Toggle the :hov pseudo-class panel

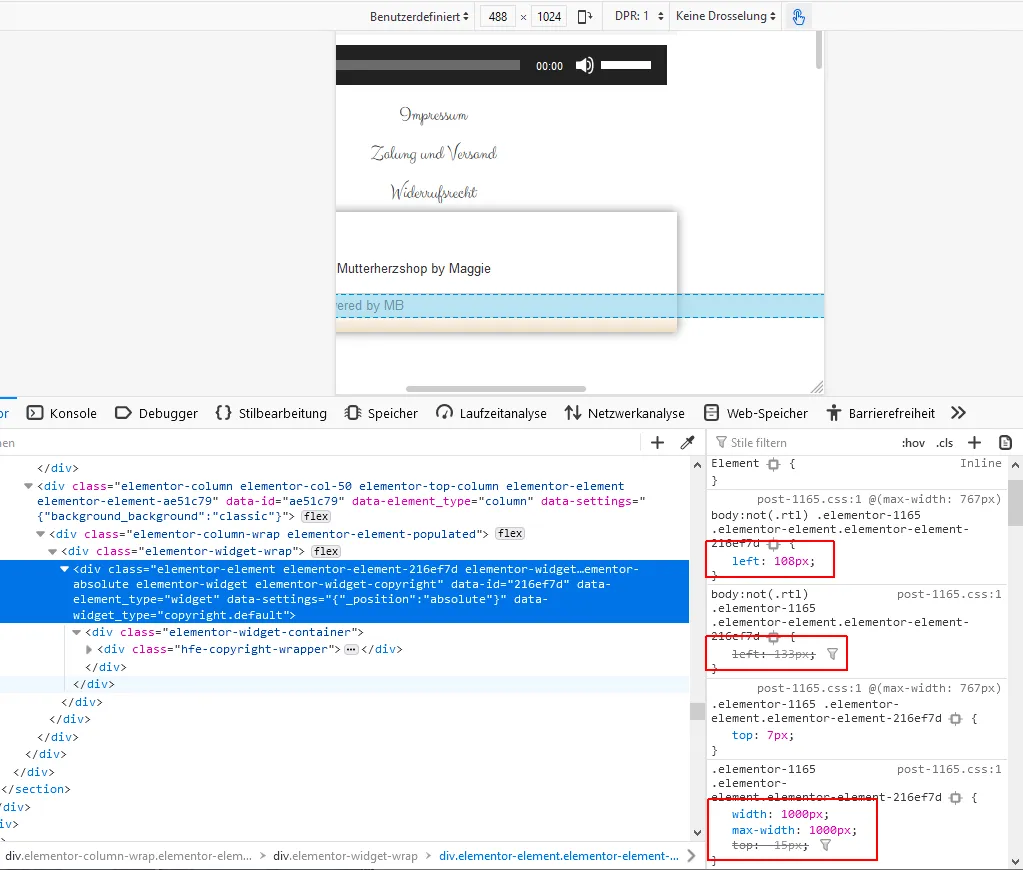(913, 443)
